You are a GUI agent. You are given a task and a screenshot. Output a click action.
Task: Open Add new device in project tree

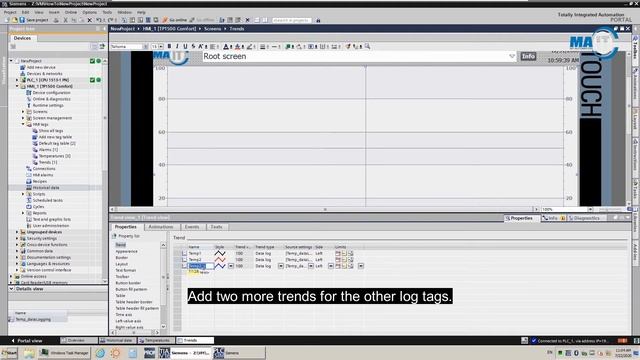tap(41, 67)
